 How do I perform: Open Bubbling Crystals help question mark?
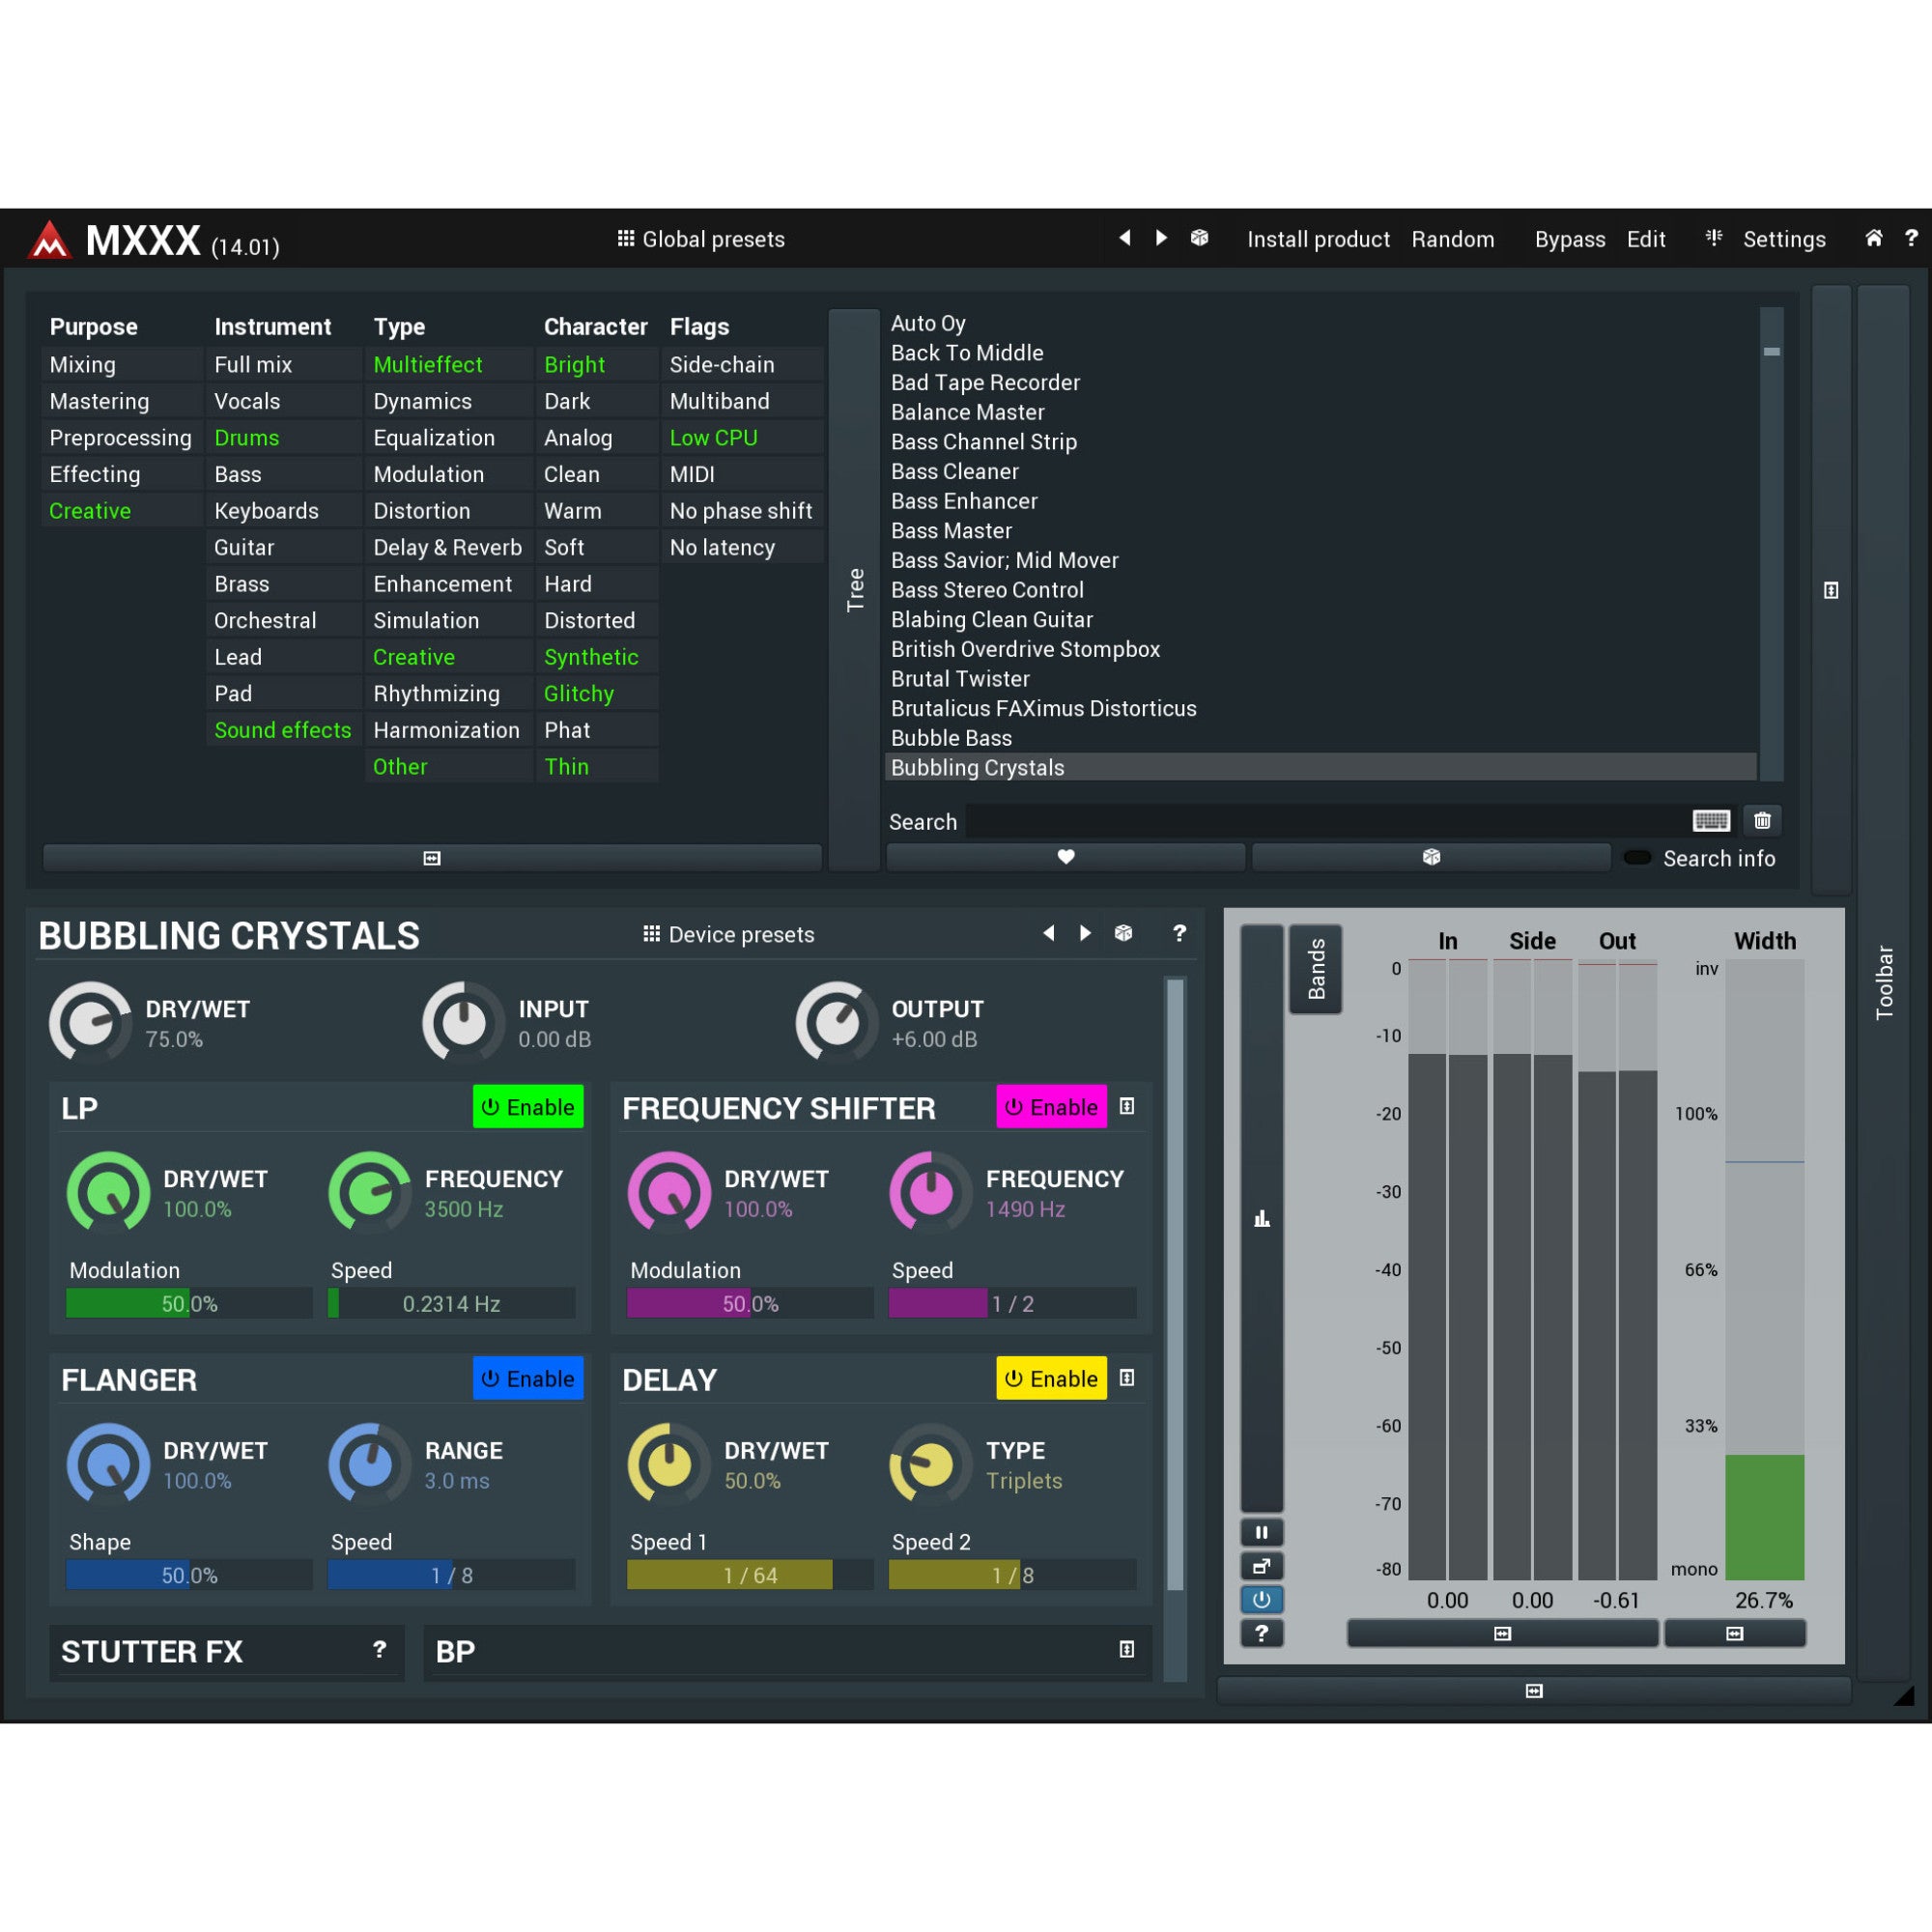pyautogui.click(x=1180, y=933)
